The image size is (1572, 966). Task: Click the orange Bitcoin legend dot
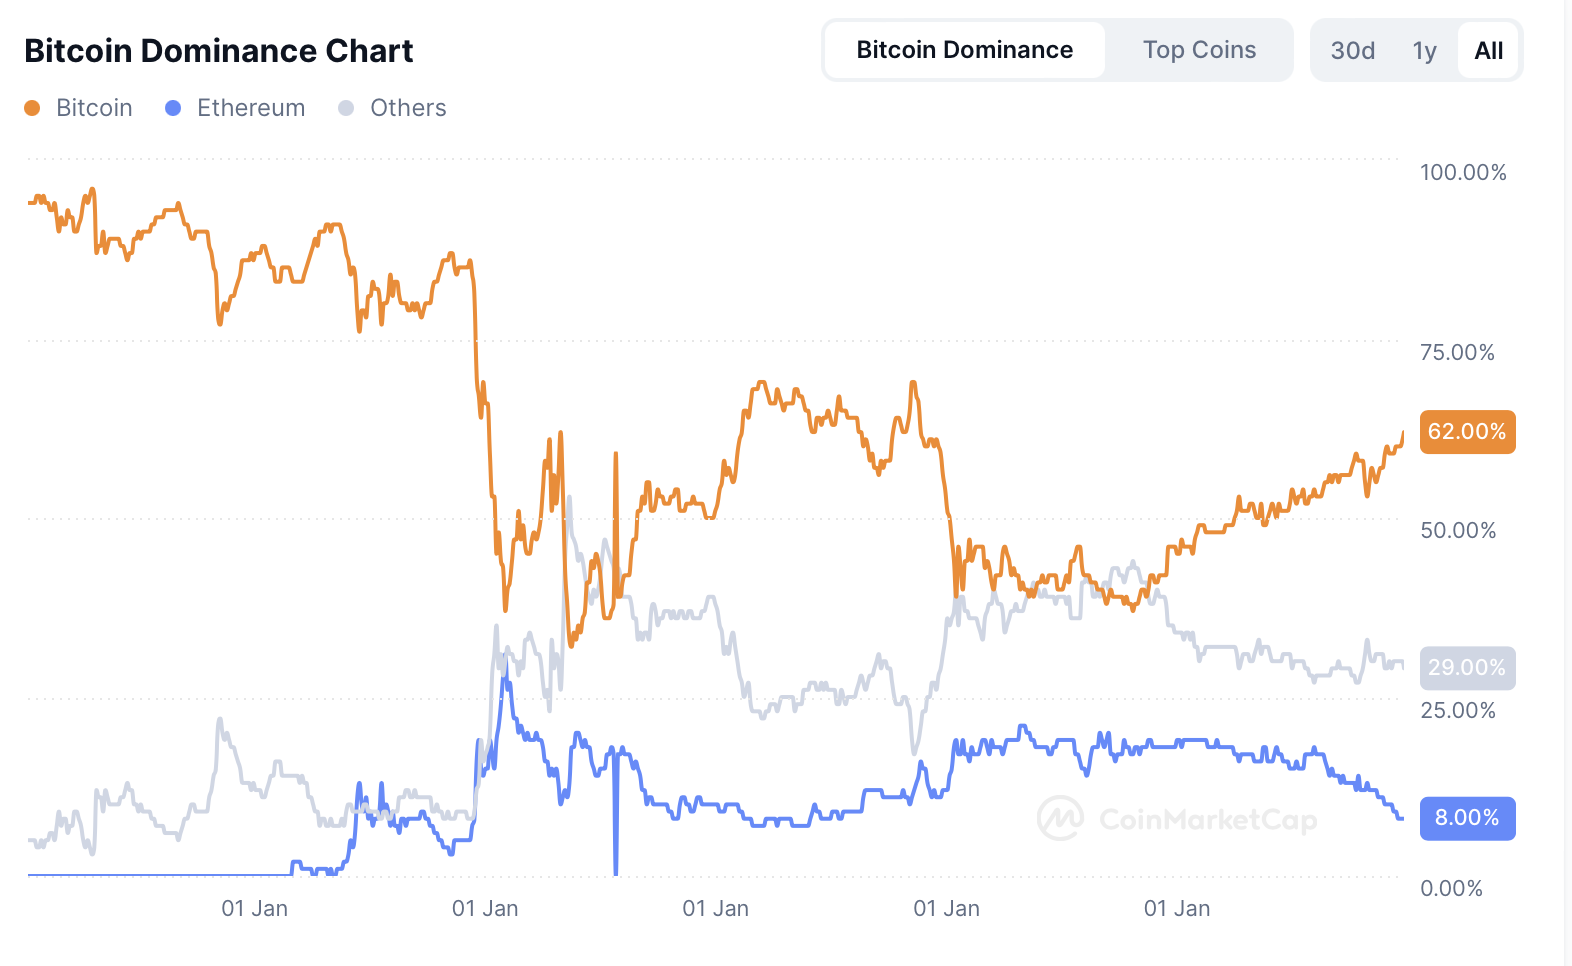point(33,107)
